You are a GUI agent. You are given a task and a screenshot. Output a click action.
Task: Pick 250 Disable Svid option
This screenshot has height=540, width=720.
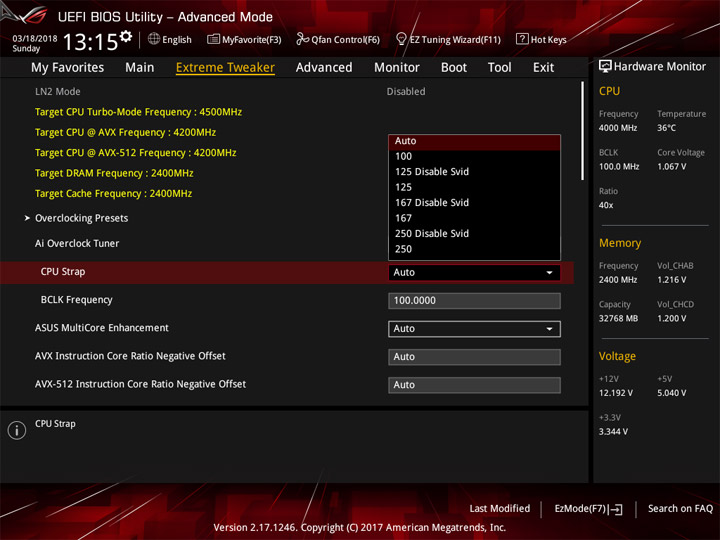[x=474, y=233]
